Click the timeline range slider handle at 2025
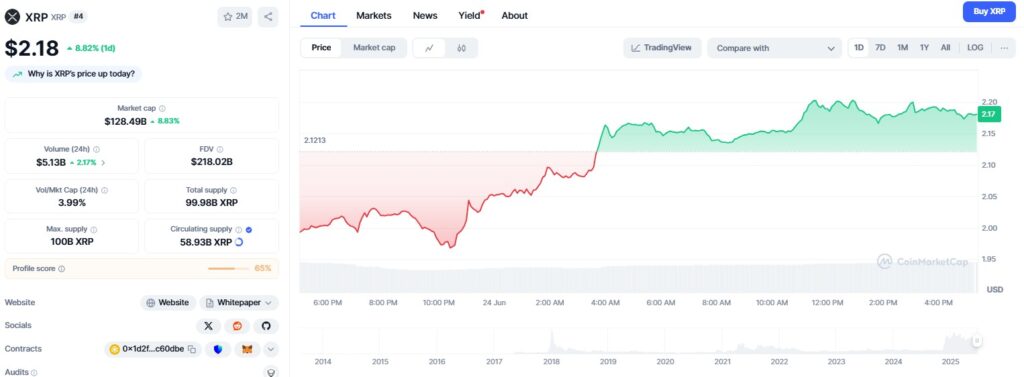1024x377 pixels. coord(977,340)
